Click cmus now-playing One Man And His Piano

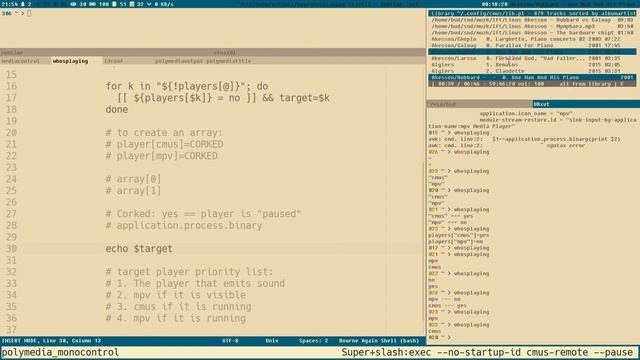pyautogui.click(x=532, y=78)
